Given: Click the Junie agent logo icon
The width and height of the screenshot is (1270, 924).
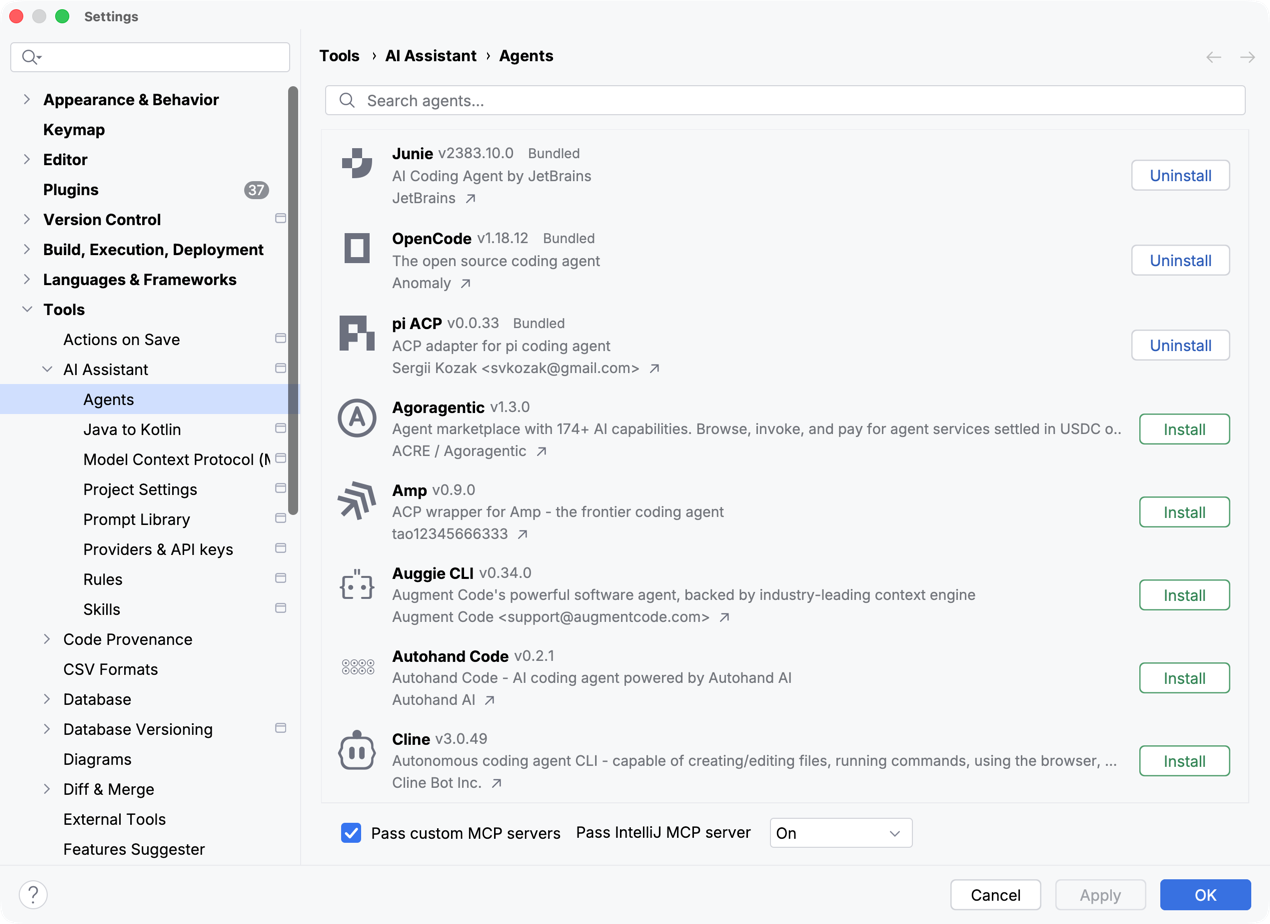Looking at the screenshot, I should pos(357,163).
